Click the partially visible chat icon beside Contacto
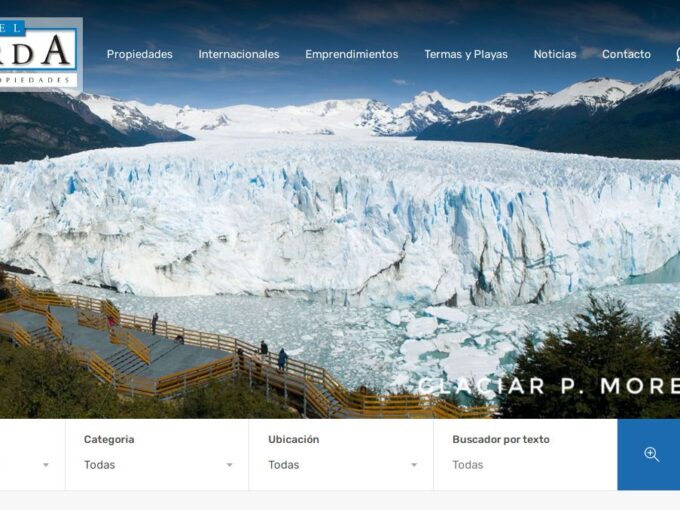680x510 pixels. pos(677,54)
